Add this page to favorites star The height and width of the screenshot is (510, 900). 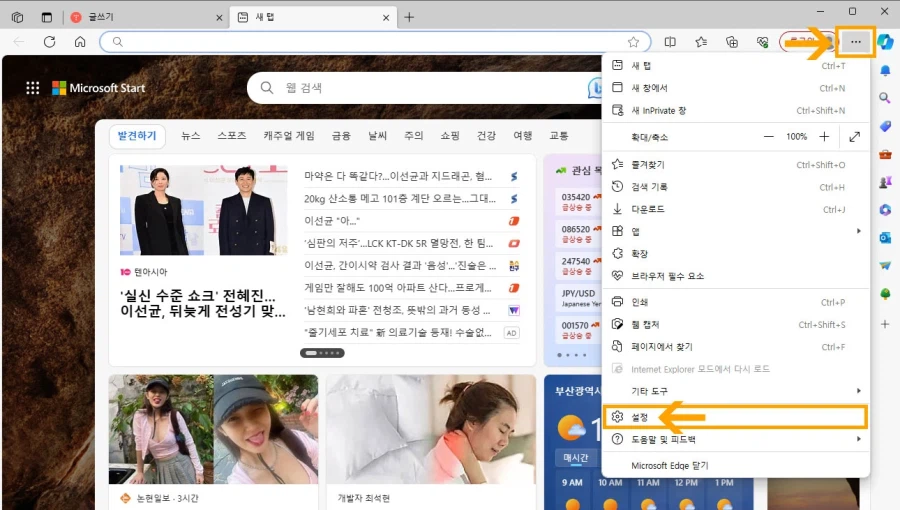633,42
